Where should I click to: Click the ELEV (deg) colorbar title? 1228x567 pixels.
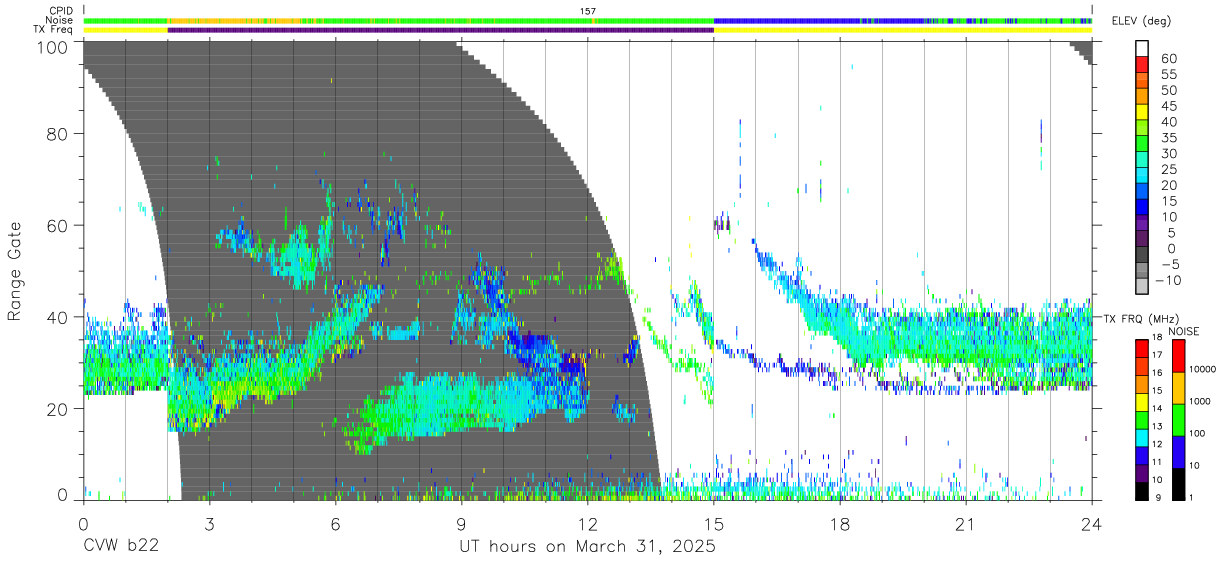pos(1142,20)
